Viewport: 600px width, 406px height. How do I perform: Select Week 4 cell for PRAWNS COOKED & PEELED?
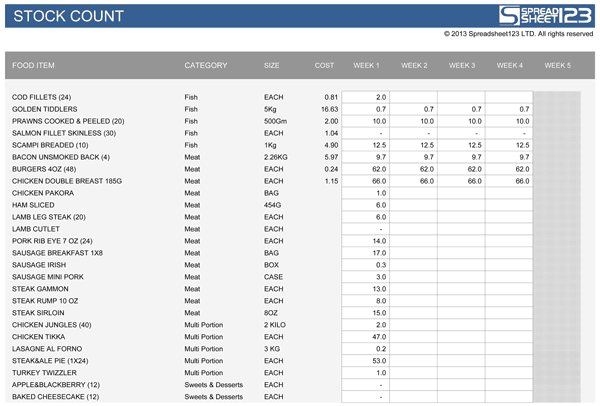point(509,121)
